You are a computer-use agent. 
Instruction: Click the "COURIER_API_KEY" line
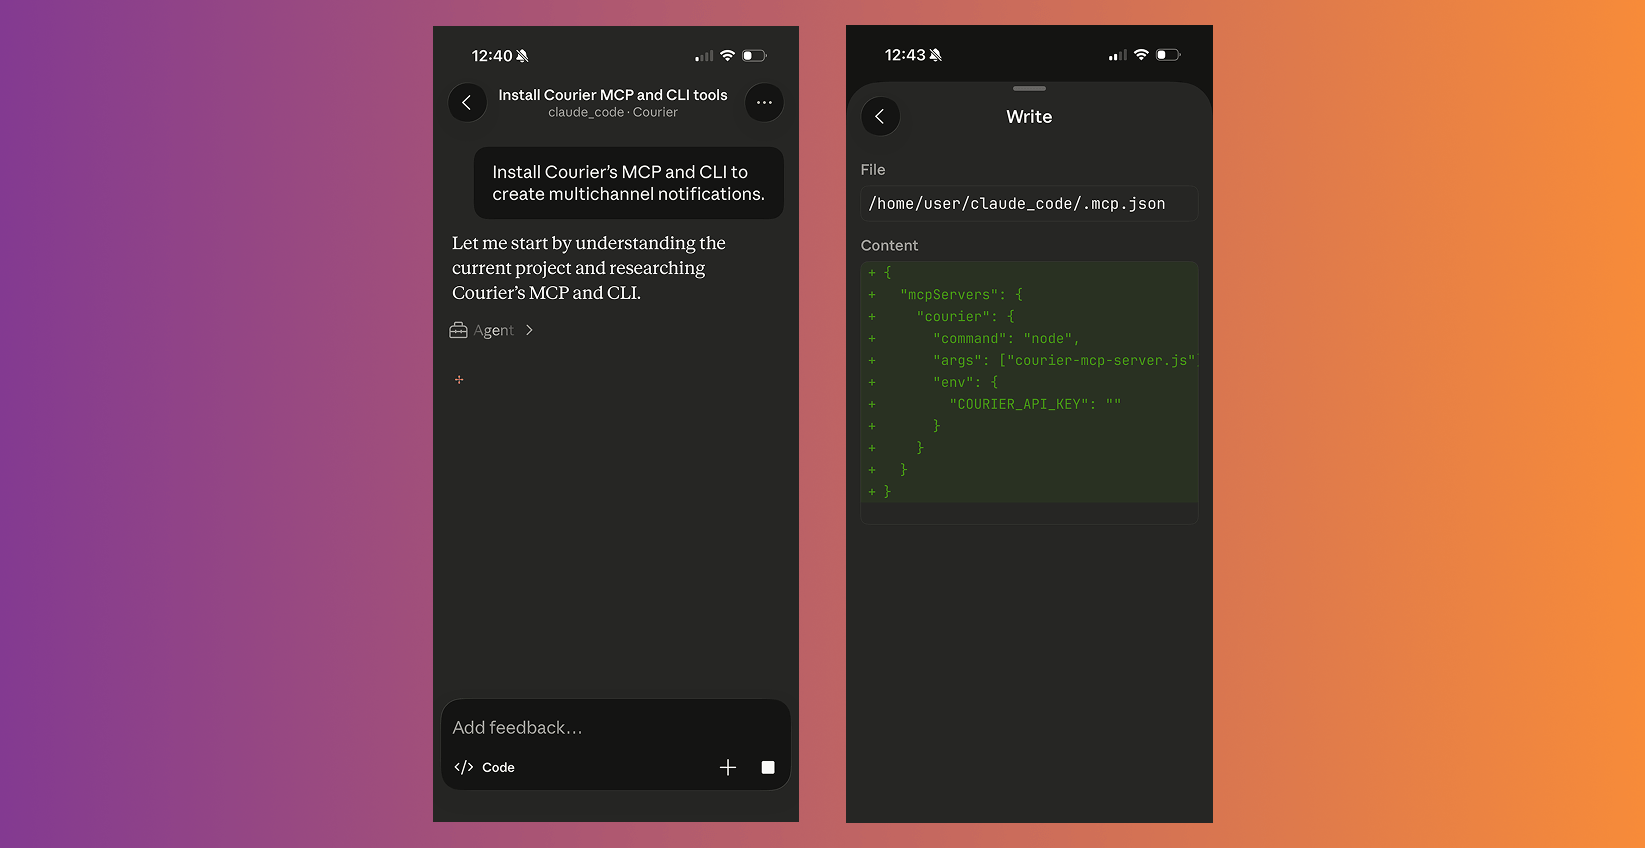point(1035,404)
